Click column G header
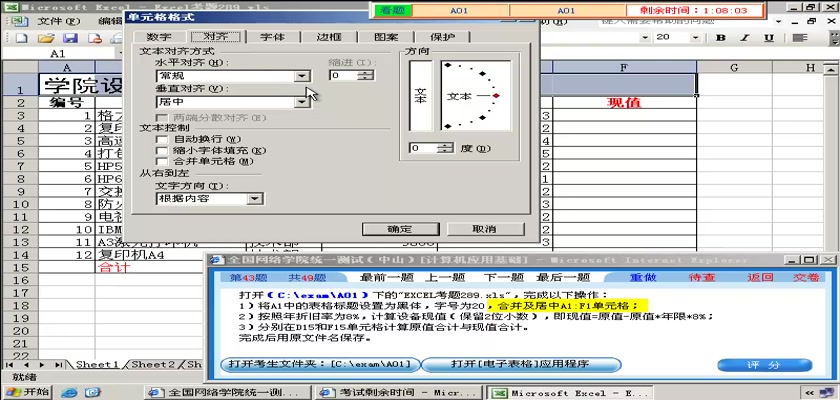840x400 pixels. click(x=734, y=67)
